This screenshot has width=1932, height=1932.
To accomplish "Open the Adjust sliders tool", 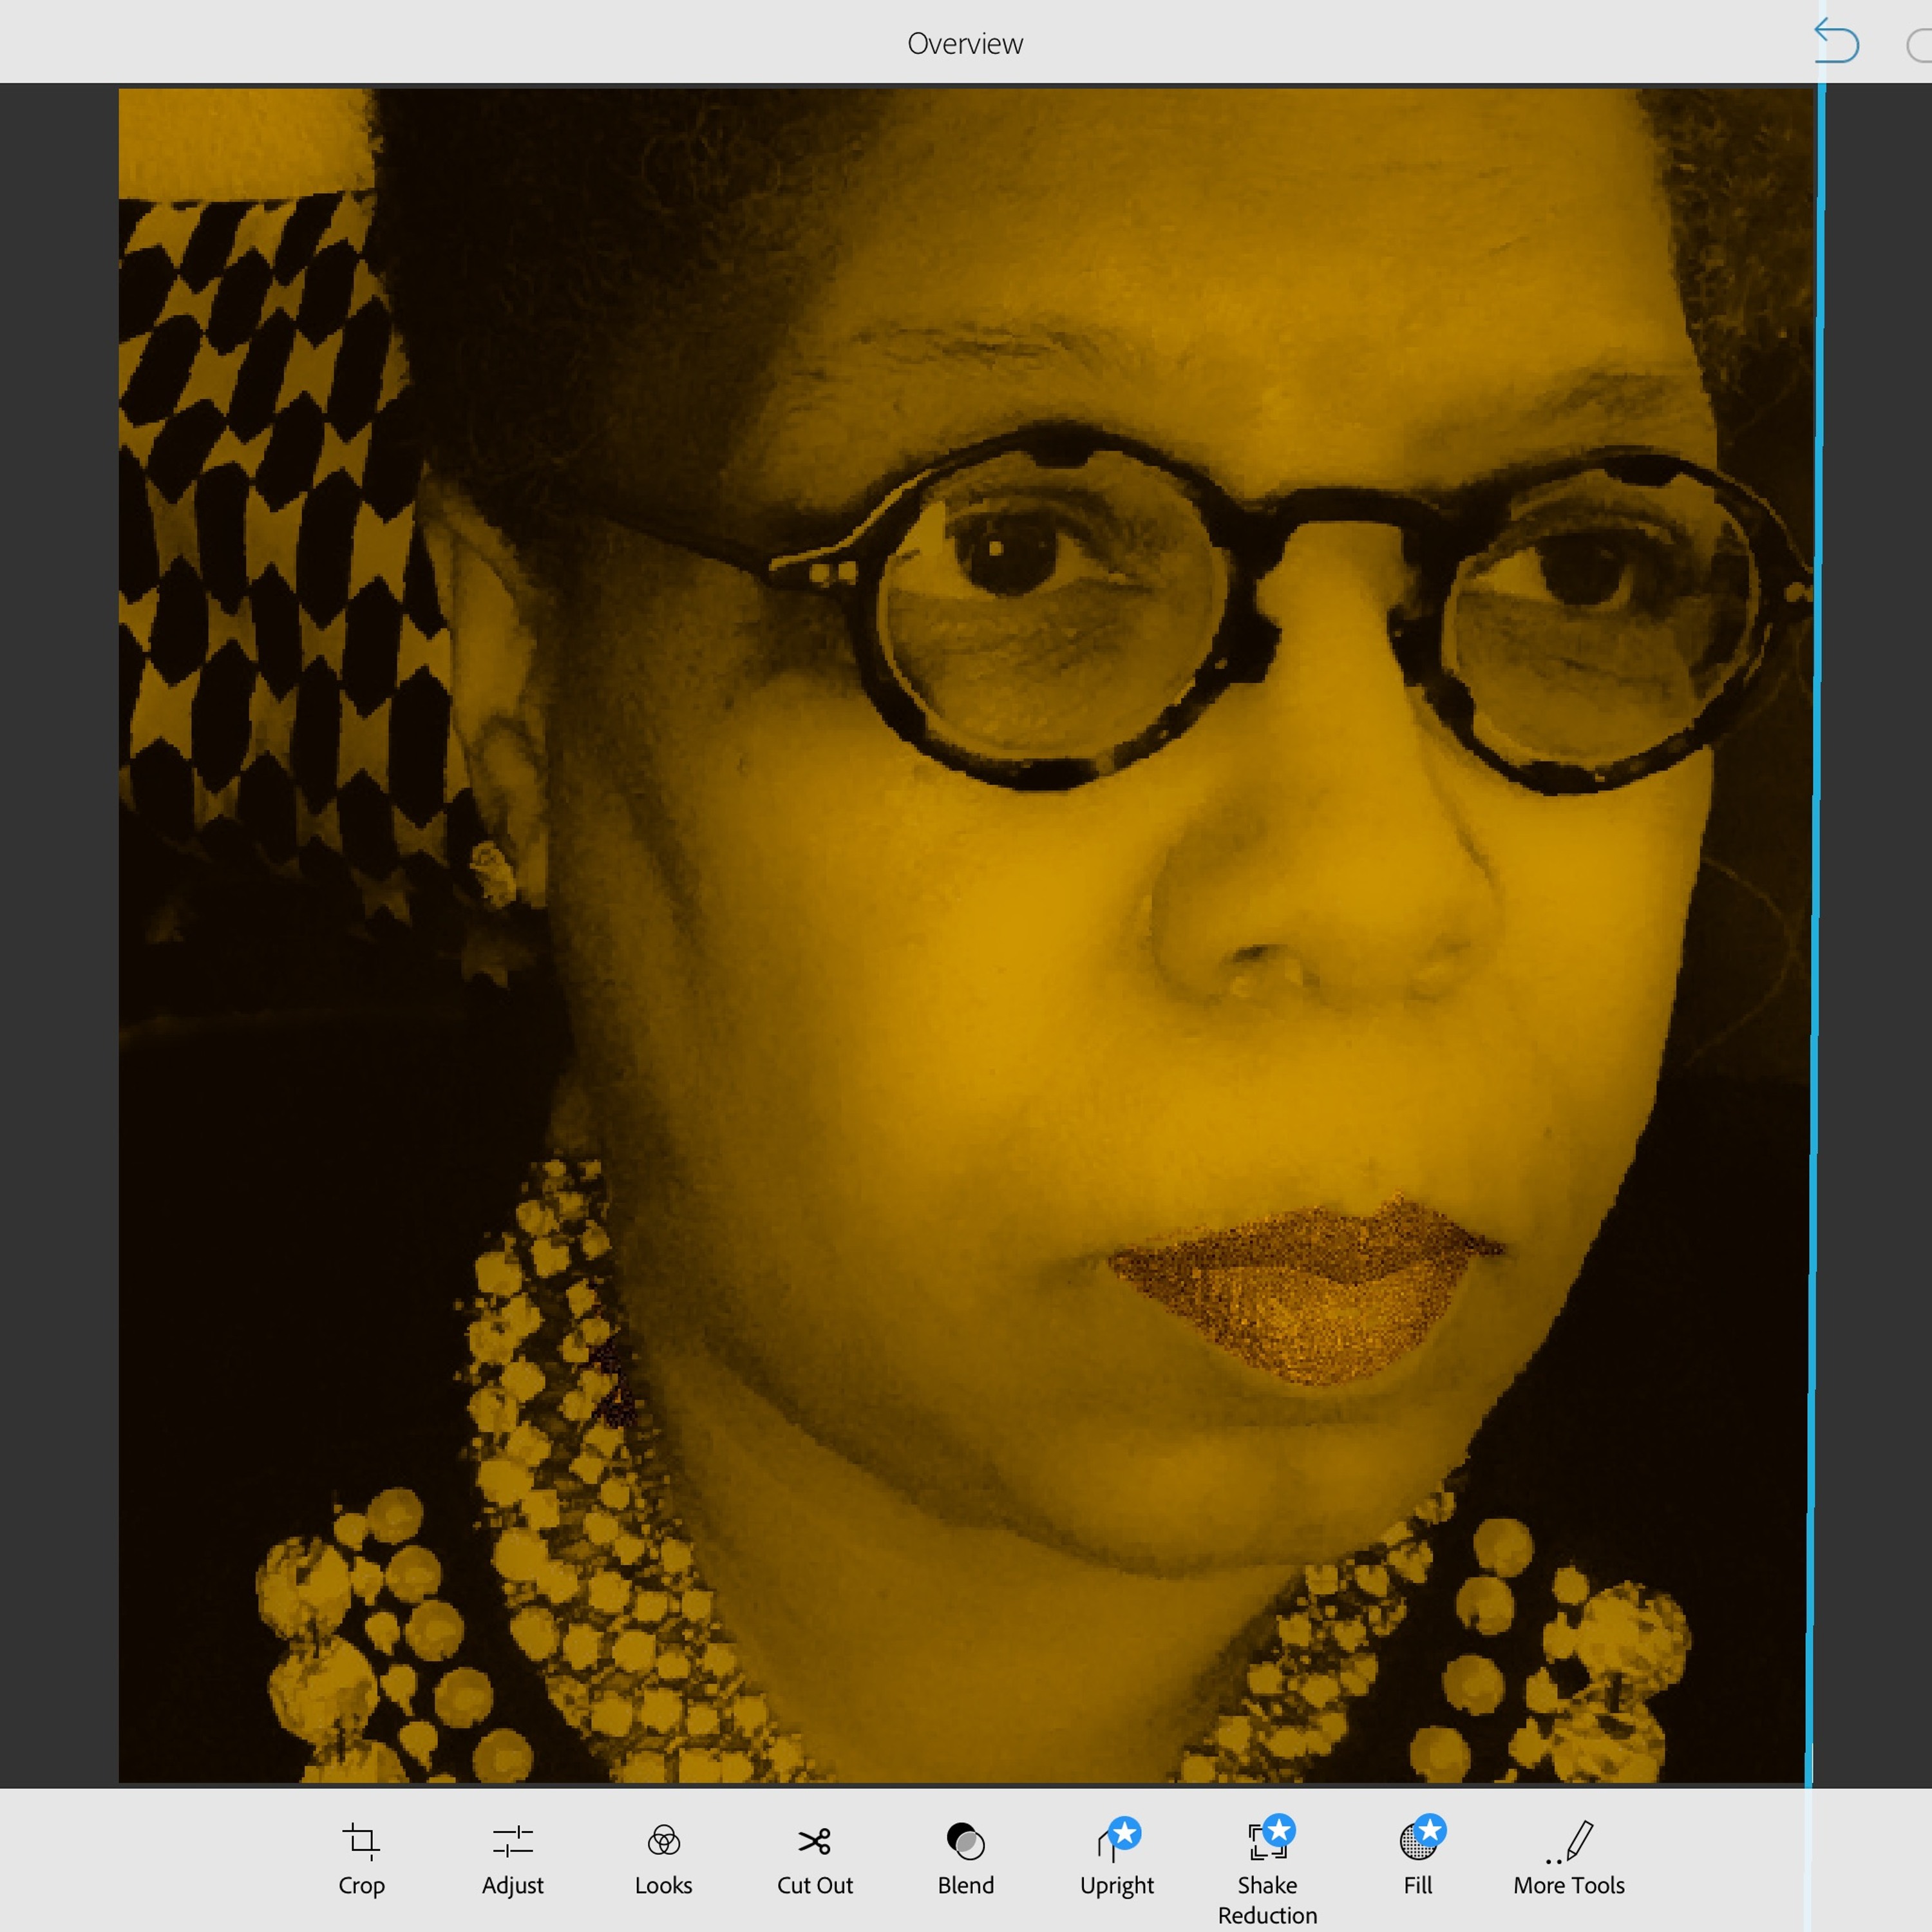I will coord(512,1860).
